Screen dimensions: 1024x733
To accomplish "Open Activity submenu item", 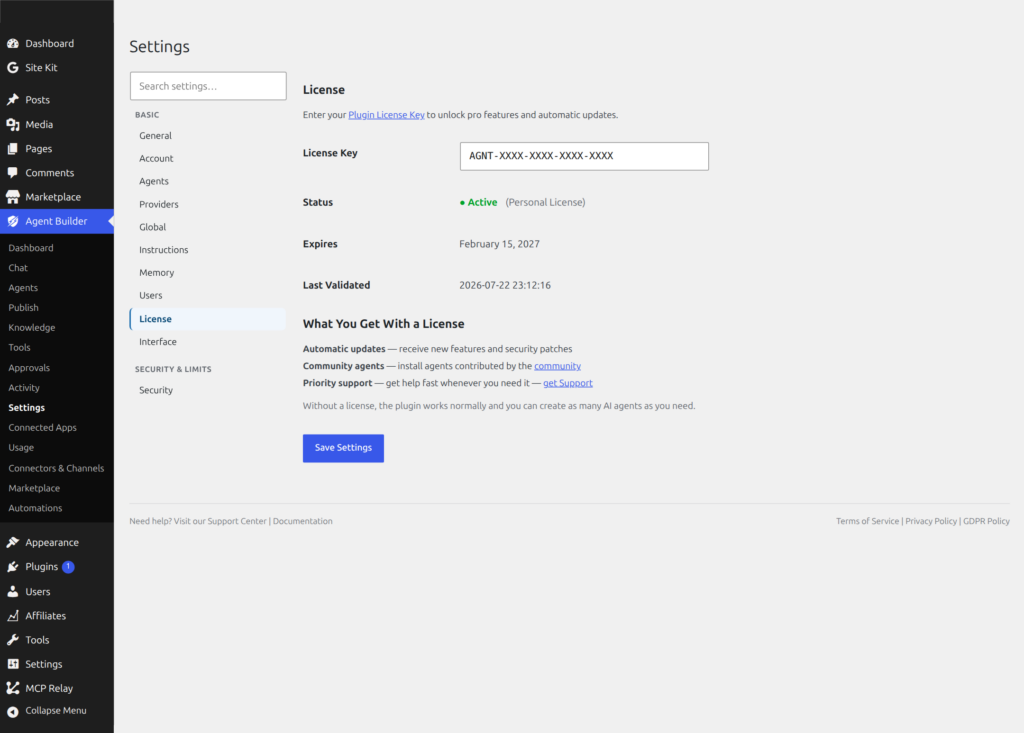I will [24, 388].
